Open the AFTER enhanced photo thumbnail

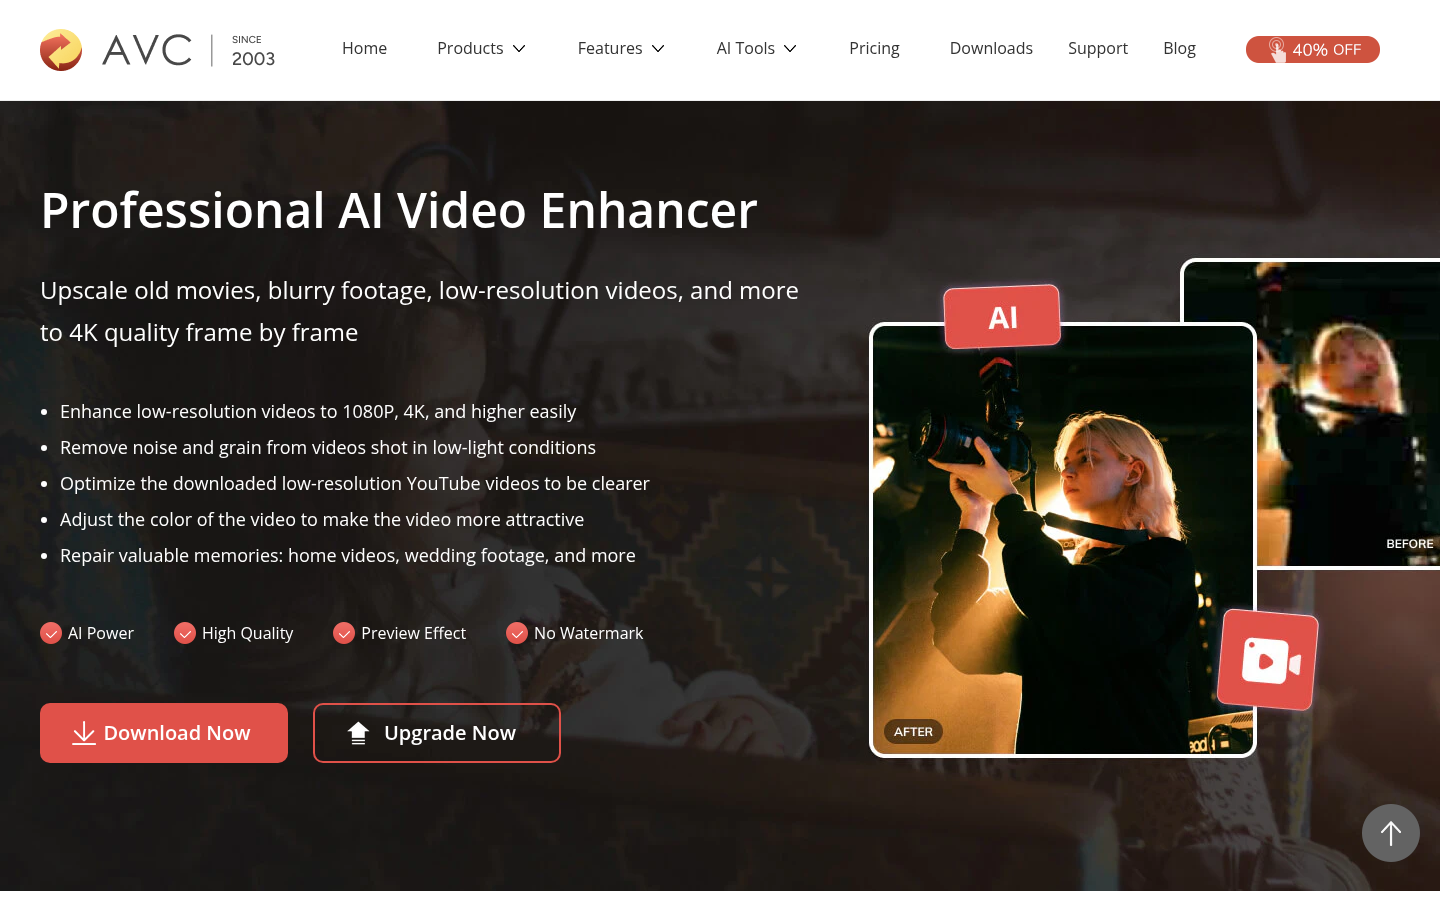[x=1063, y=540]
